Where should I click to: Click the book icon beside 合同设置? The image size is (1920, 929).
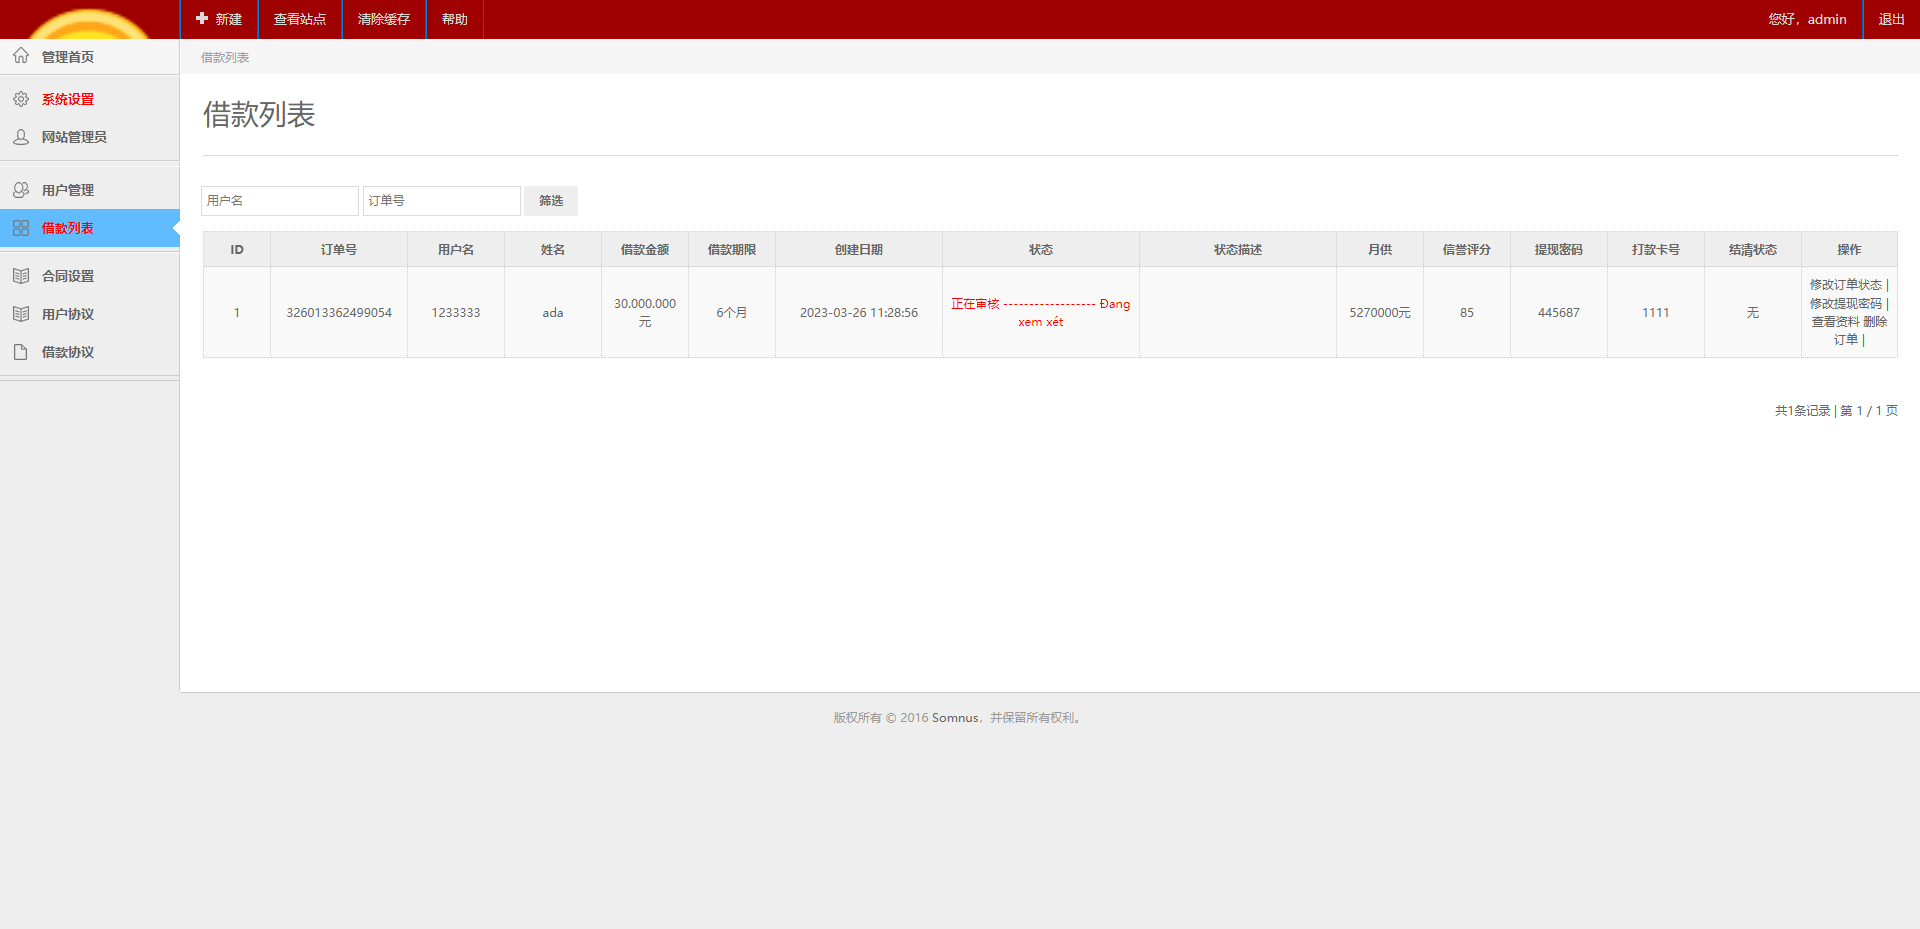coord(21,276)
